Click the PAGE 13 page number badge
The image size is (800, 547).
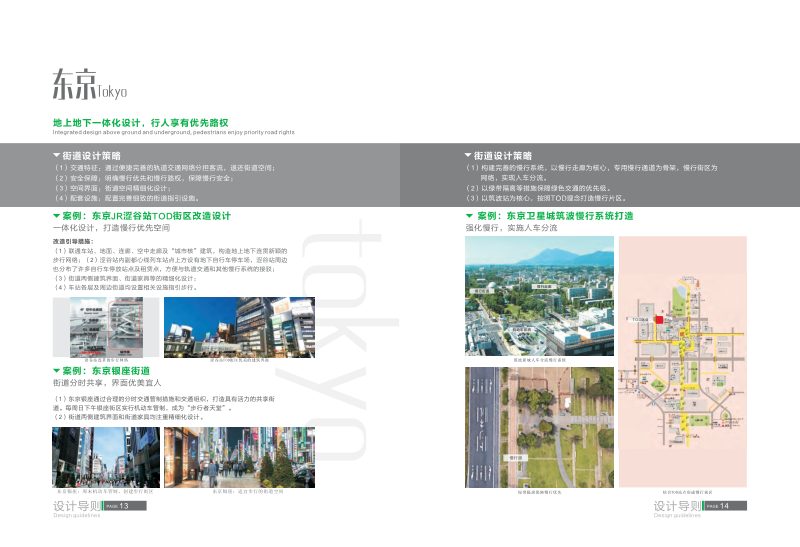click(x=124, y=506)
